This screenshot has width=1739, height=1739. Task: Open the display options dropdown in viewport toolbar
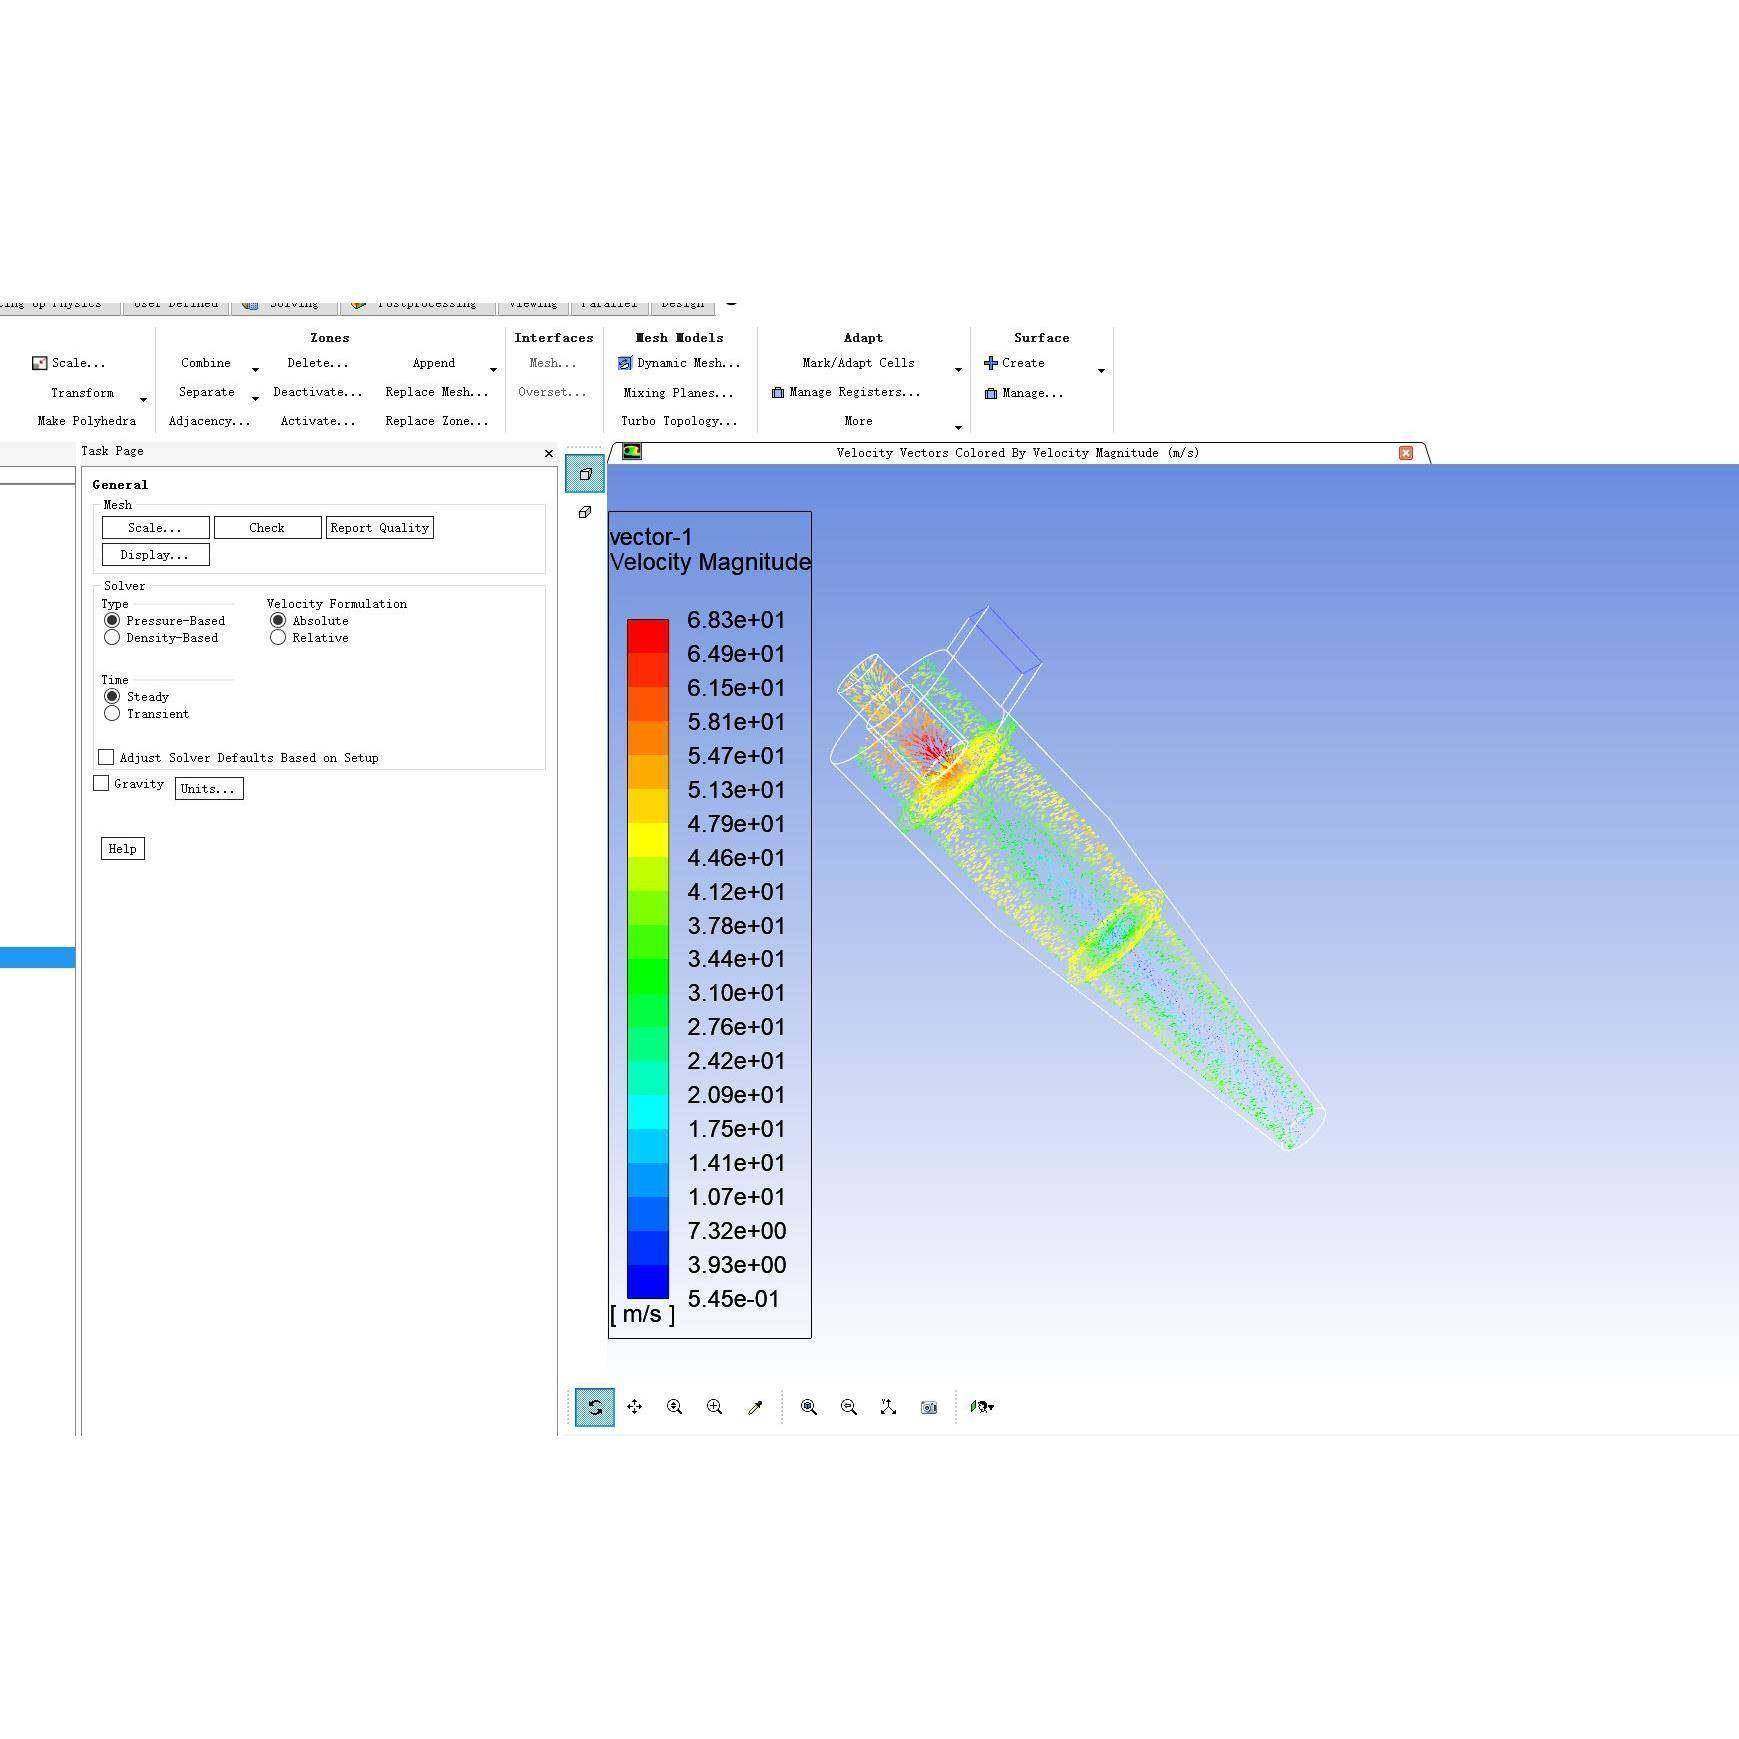pos(982,1407)
